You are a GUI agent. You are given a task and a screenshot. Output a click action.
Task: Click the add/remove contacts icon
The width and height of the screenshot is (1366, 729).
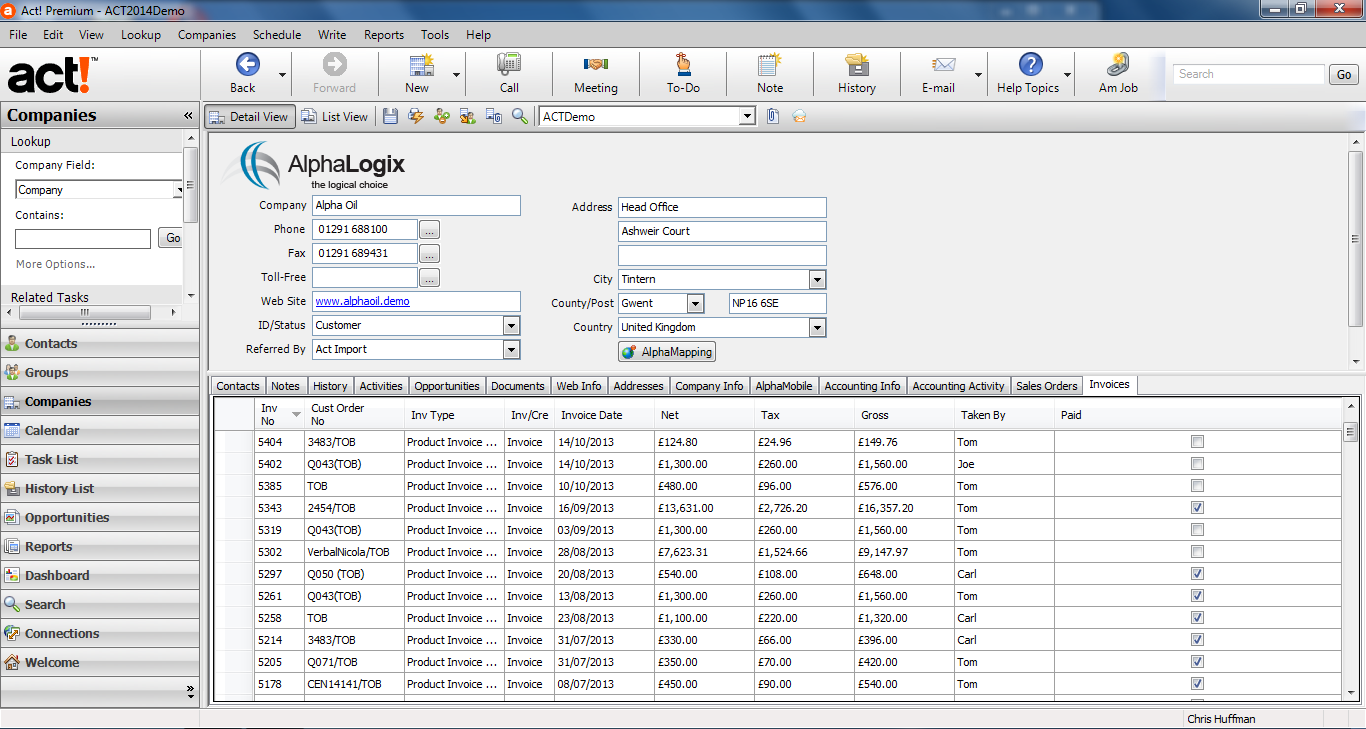[442, 117]
